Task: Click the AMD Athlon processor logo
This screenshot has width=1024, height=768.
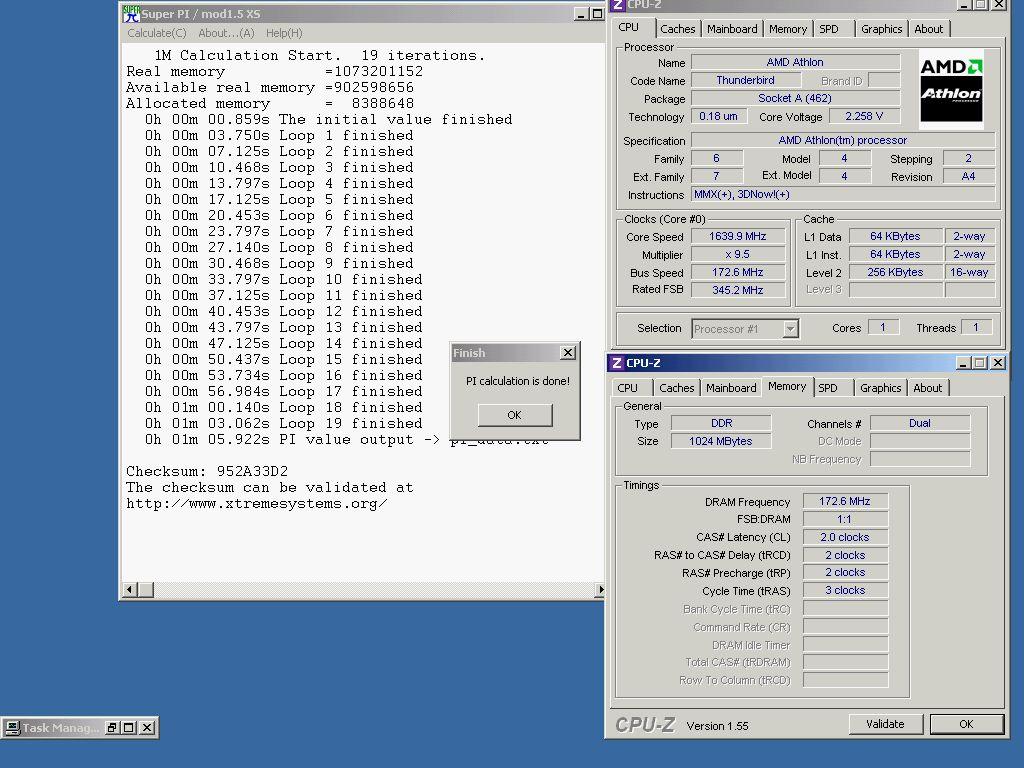Action: click(951, 89)
